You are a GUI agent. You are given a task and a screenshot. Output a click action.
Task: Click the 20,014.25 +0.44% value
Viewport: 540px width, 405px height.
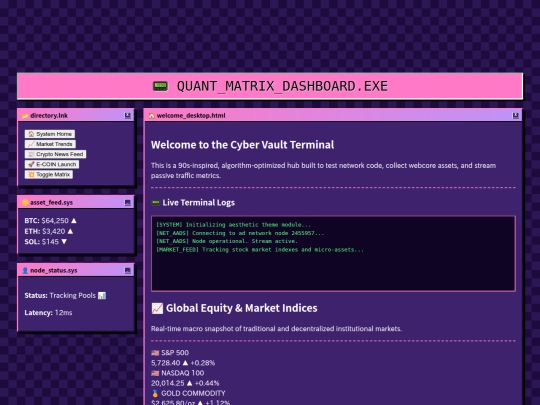185,383
